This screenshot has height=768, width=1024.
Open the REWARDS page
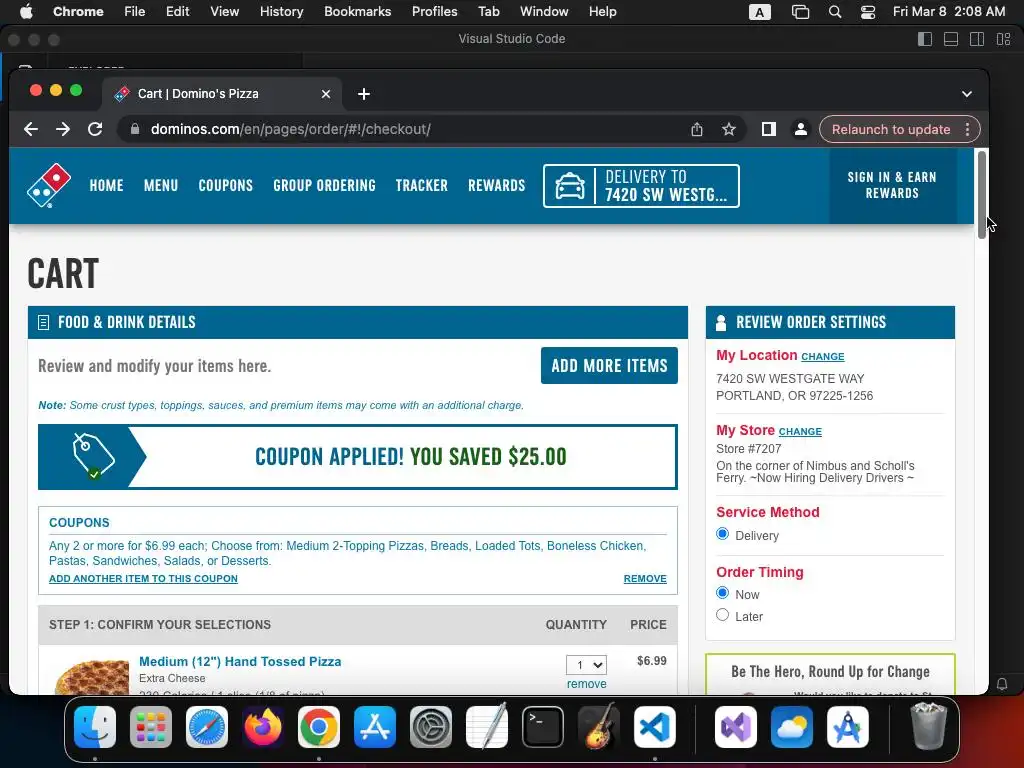(x=496, y=185)
